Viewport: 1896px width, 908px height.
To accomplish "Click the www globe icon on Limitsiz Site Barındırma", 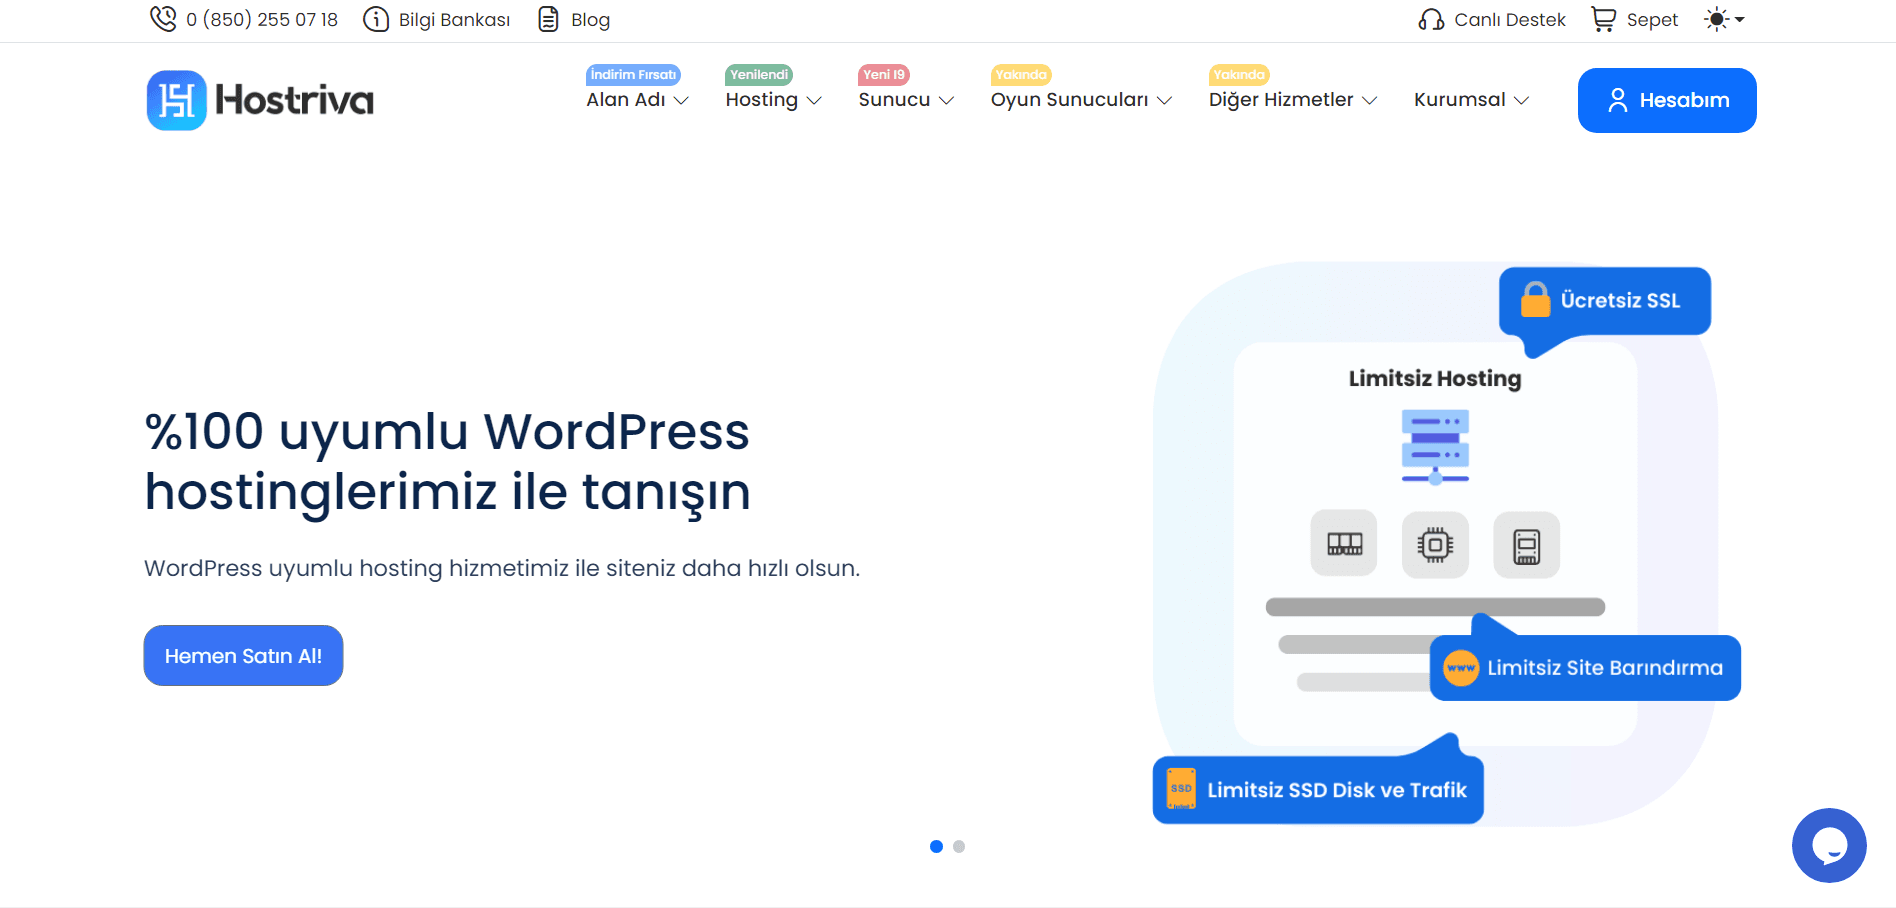I will click(1461, 668).
